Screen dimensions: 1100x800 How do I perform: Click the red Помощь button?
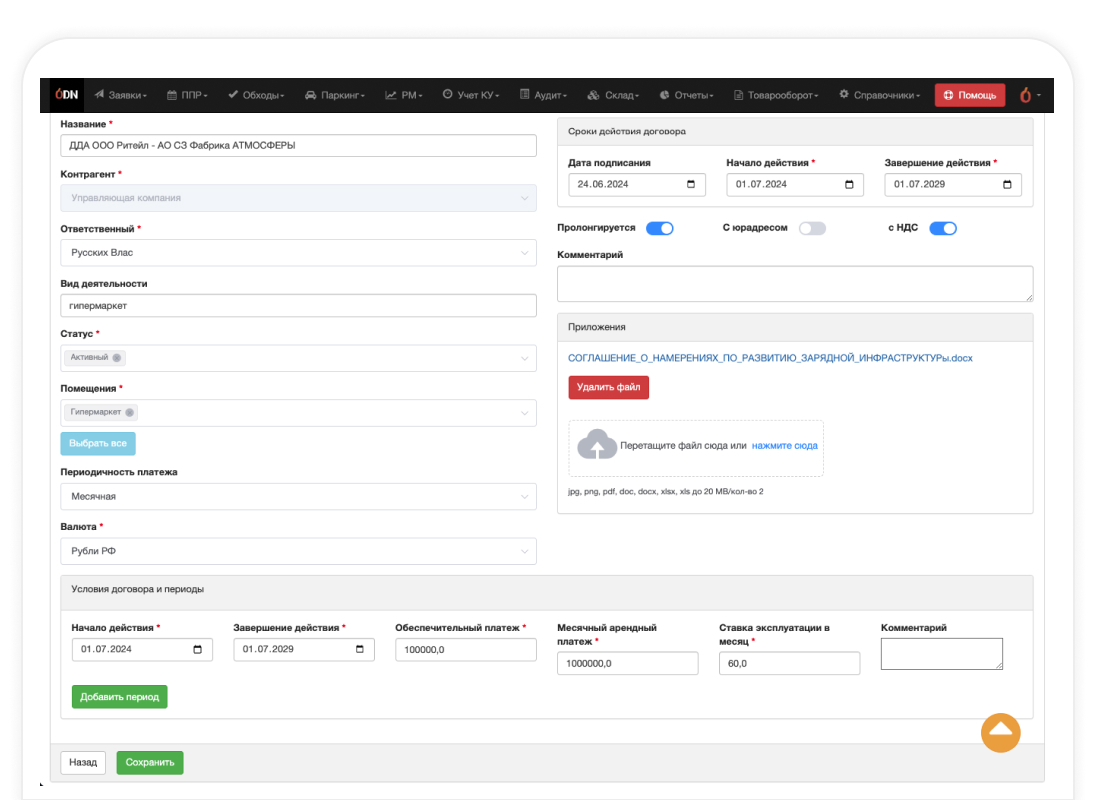(x=970, y=95)
